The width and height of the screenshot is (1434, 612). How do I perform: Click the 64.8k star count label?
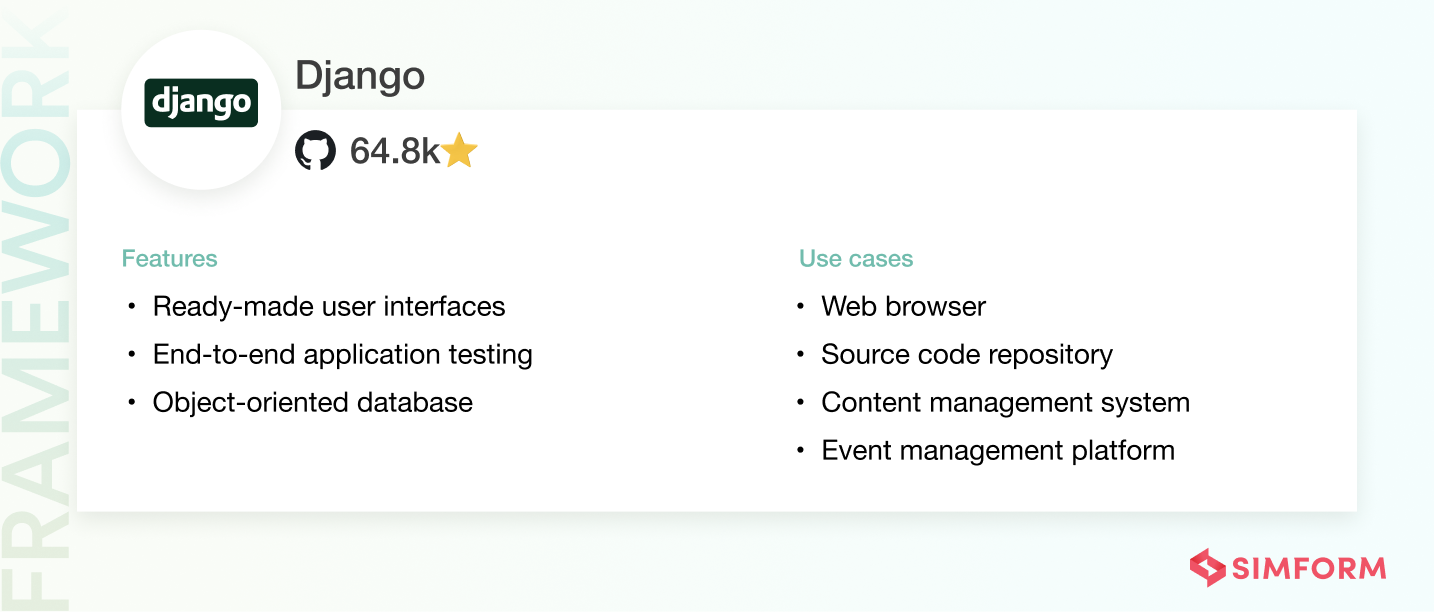[397, 151]
